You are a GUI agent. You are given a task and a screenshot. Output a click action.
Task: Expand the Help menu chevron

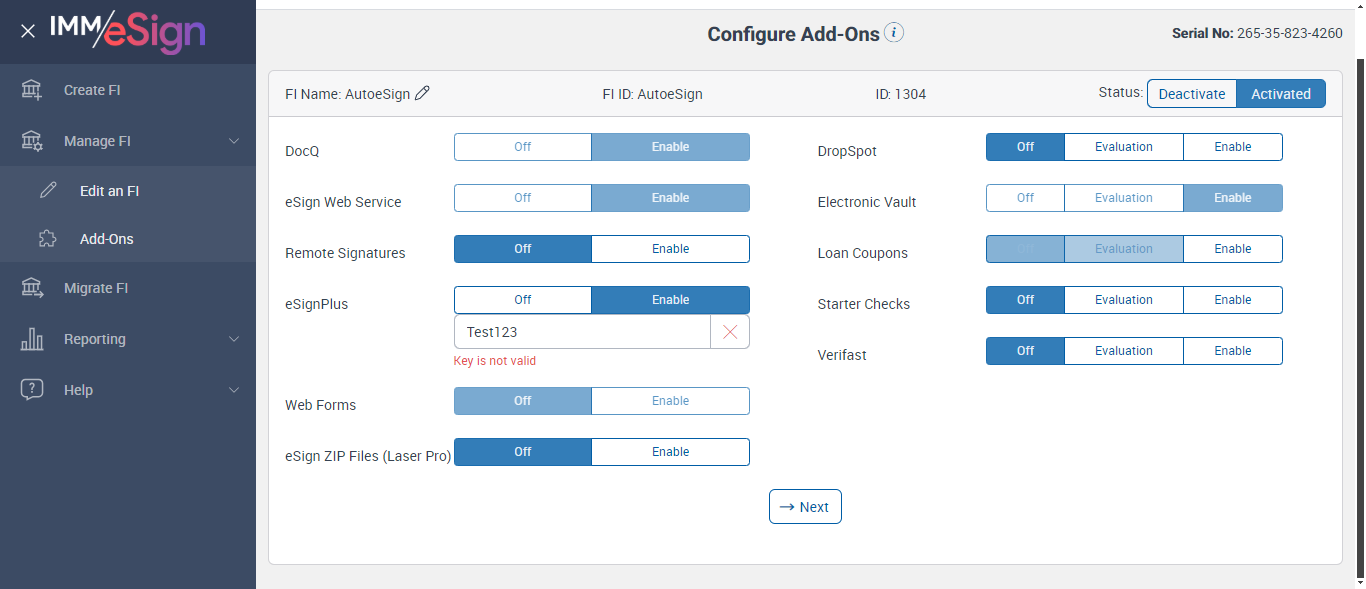(x=234, y=390)
